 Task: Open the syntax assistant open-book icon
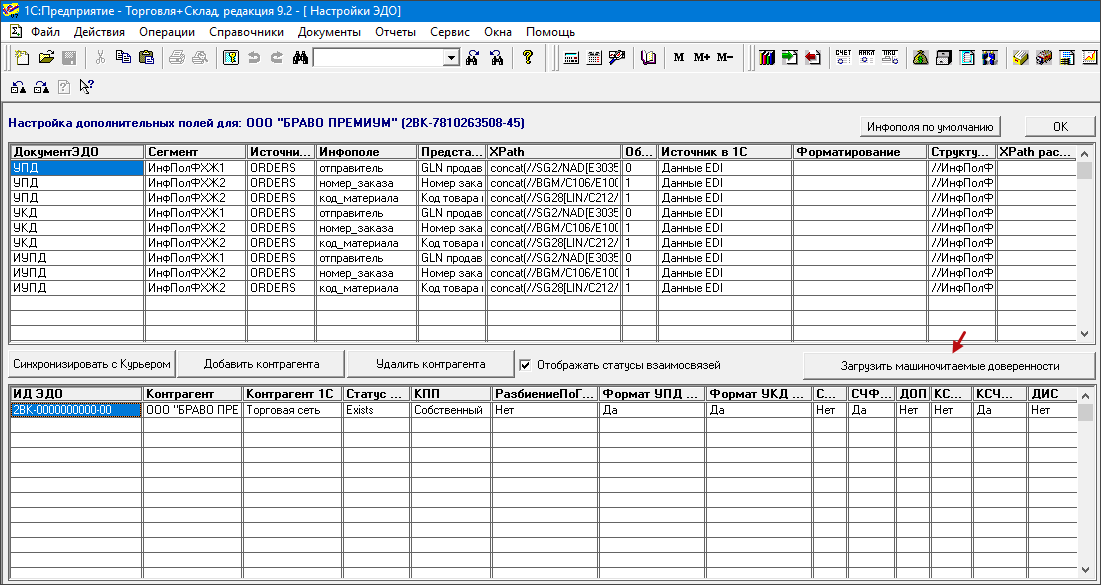click(649, 58)
